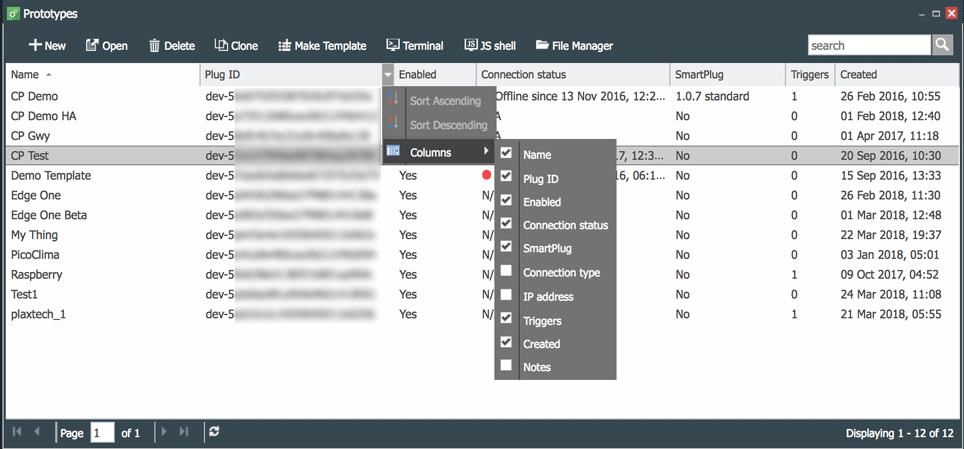Image resolution: width=964 pixels, height=449 pixels.
Task: Uncheck the Connection status column checkbox
Action: [x=506, y=223]
